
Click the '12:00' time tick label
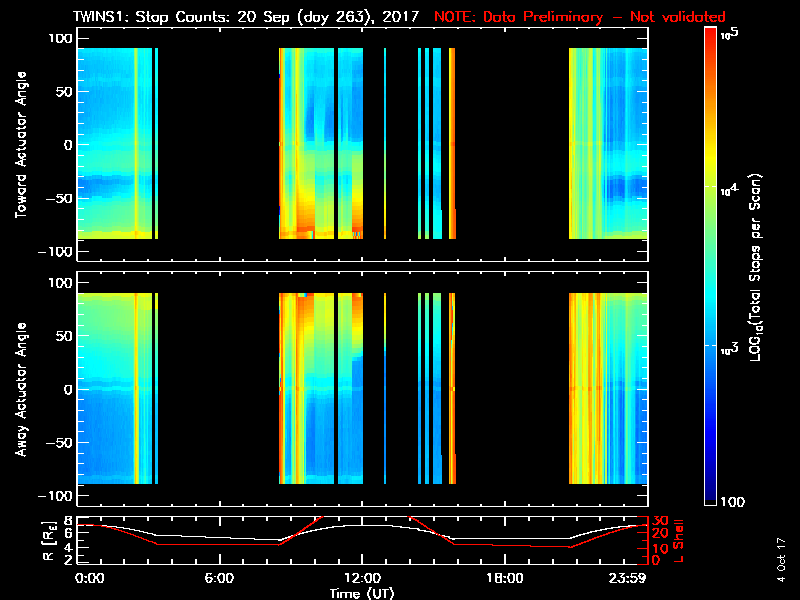362,578
